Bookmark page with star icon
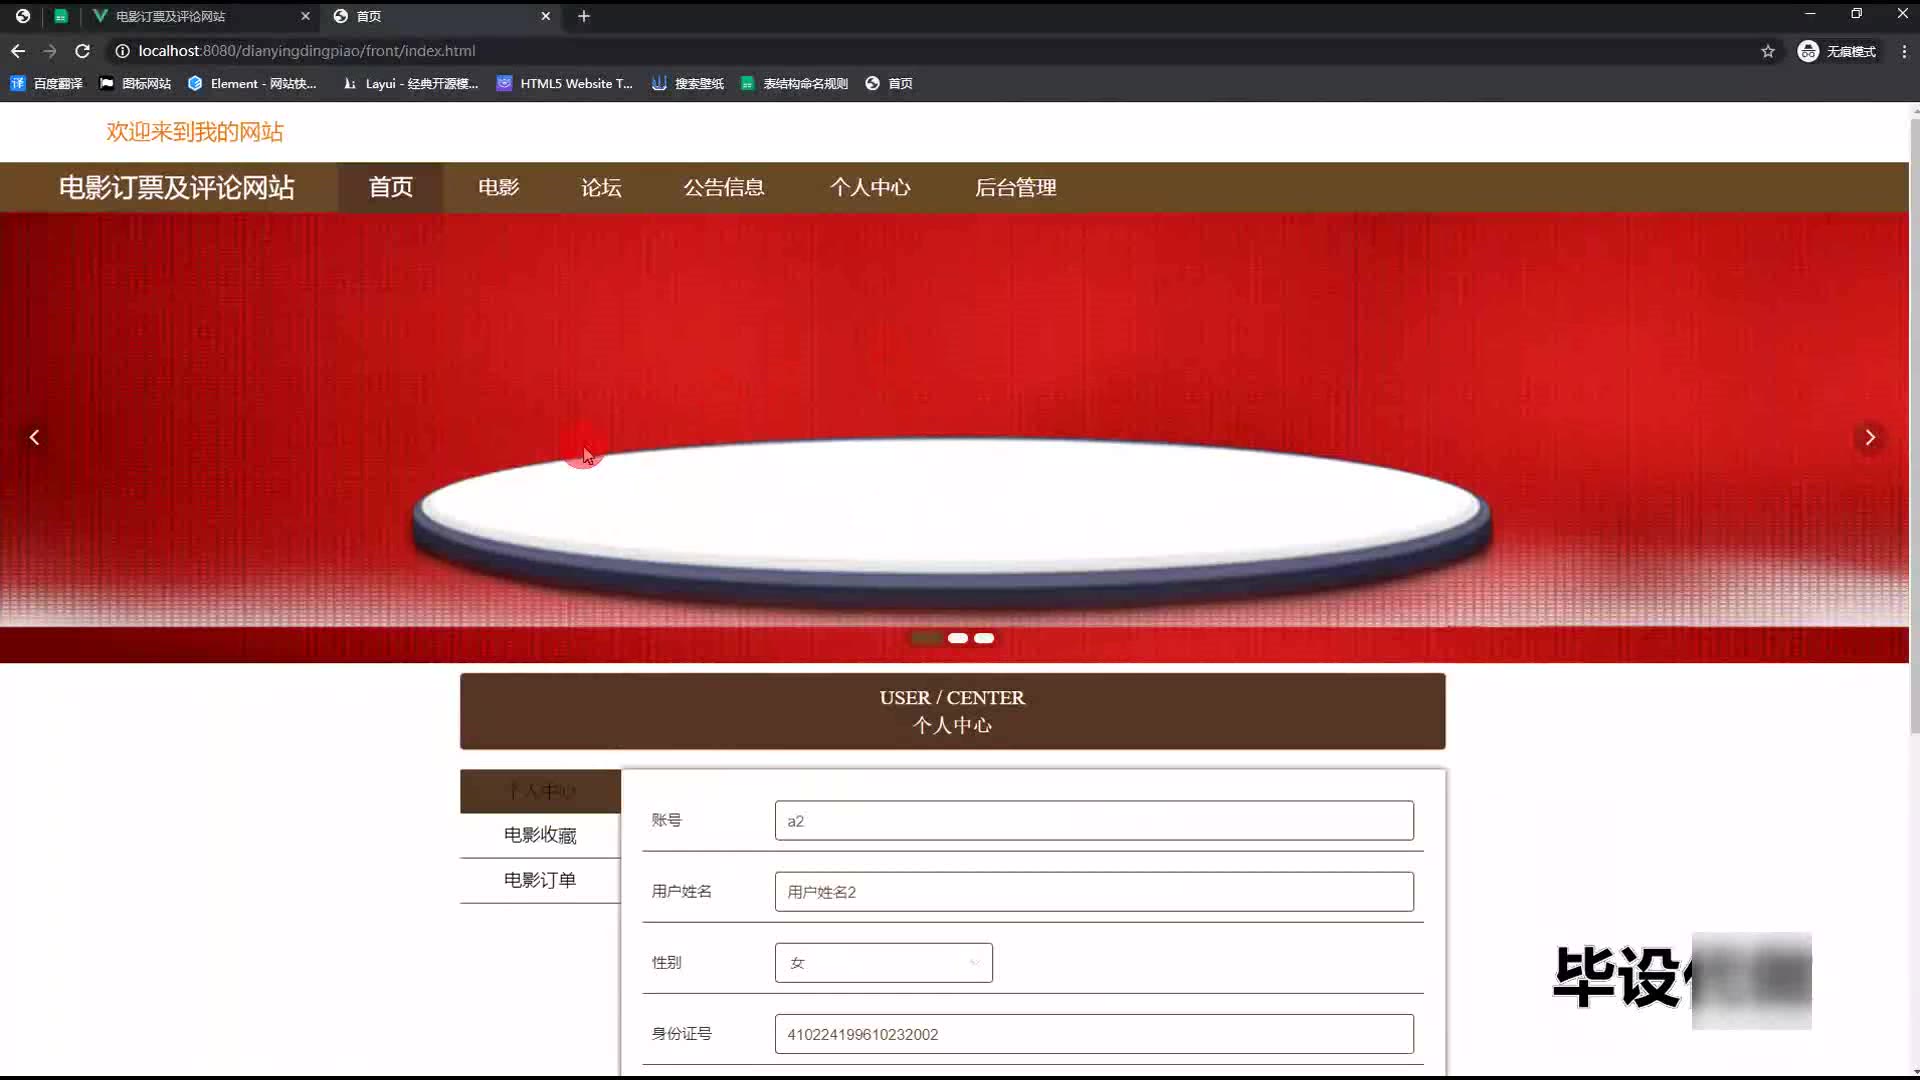Image resolution: width=1920 pixels, height=1080 pixels. click(1767, 51)
